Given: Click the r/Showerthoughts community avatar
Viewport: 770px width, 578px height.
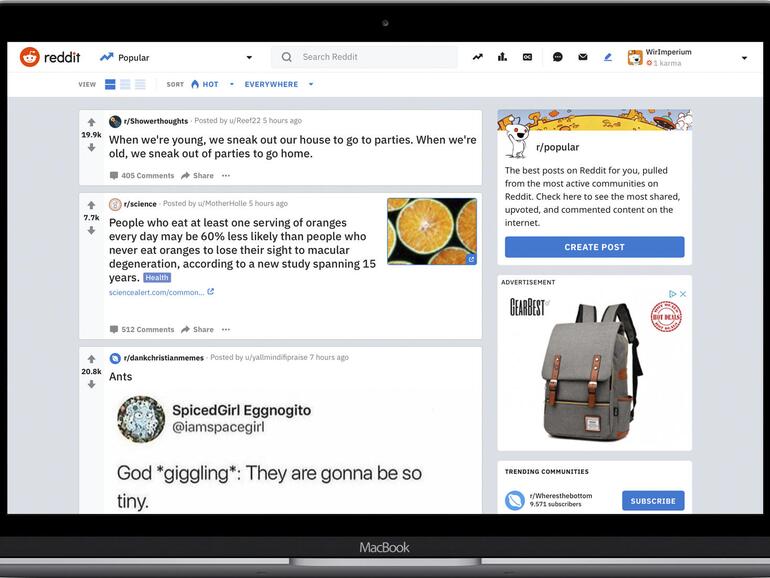Looking at the screenshot, I should (x=115, y=121).
